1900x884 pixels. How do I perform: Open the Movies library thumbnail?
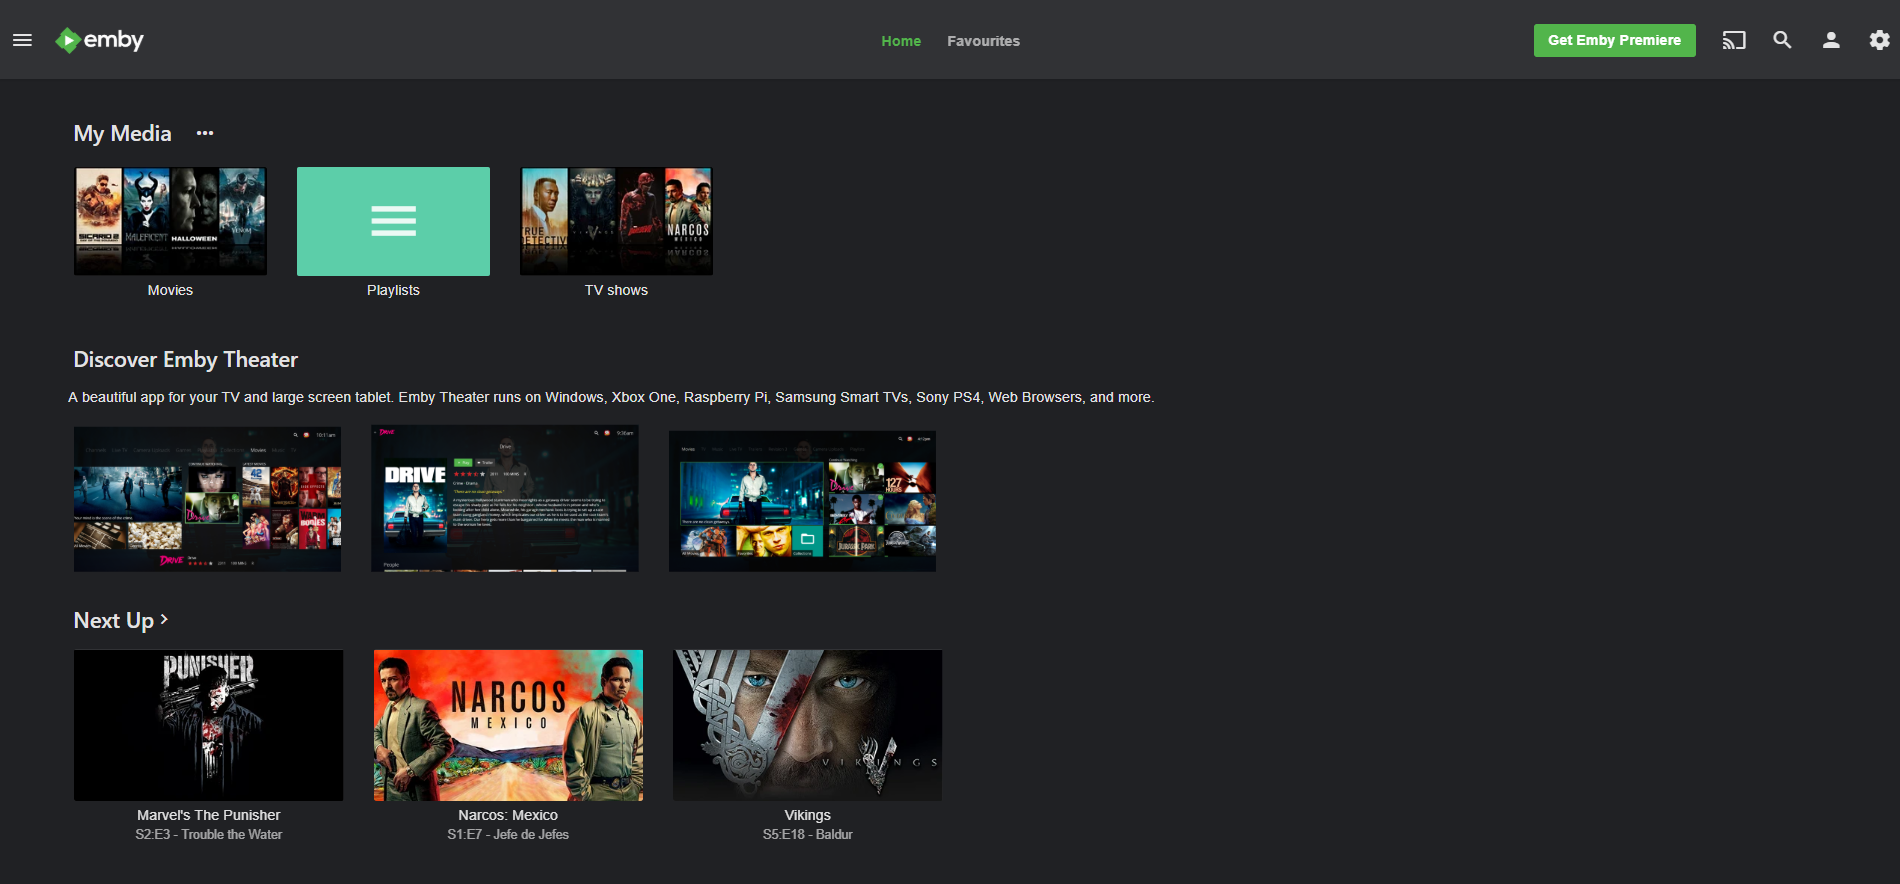[x=170, y=221]
